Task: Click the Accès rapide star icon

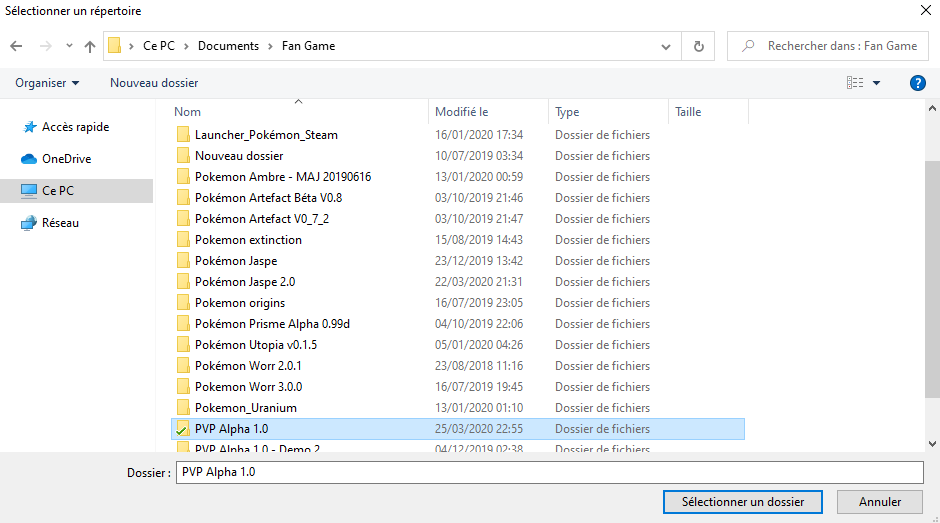Action: click(29, 127)
